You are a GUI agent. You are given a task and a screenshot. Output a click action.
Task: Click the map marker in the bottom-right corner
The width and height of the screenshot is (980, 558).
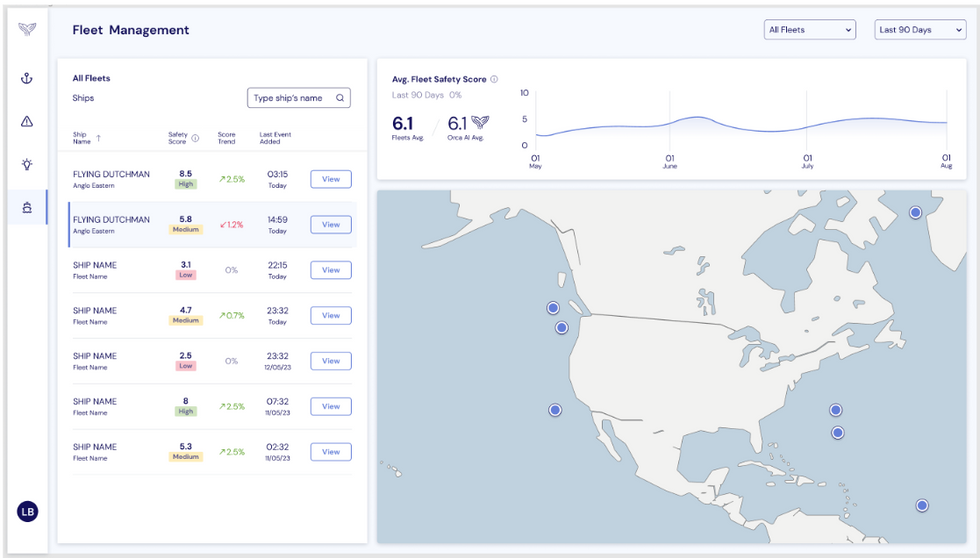(x=922, y=506)
